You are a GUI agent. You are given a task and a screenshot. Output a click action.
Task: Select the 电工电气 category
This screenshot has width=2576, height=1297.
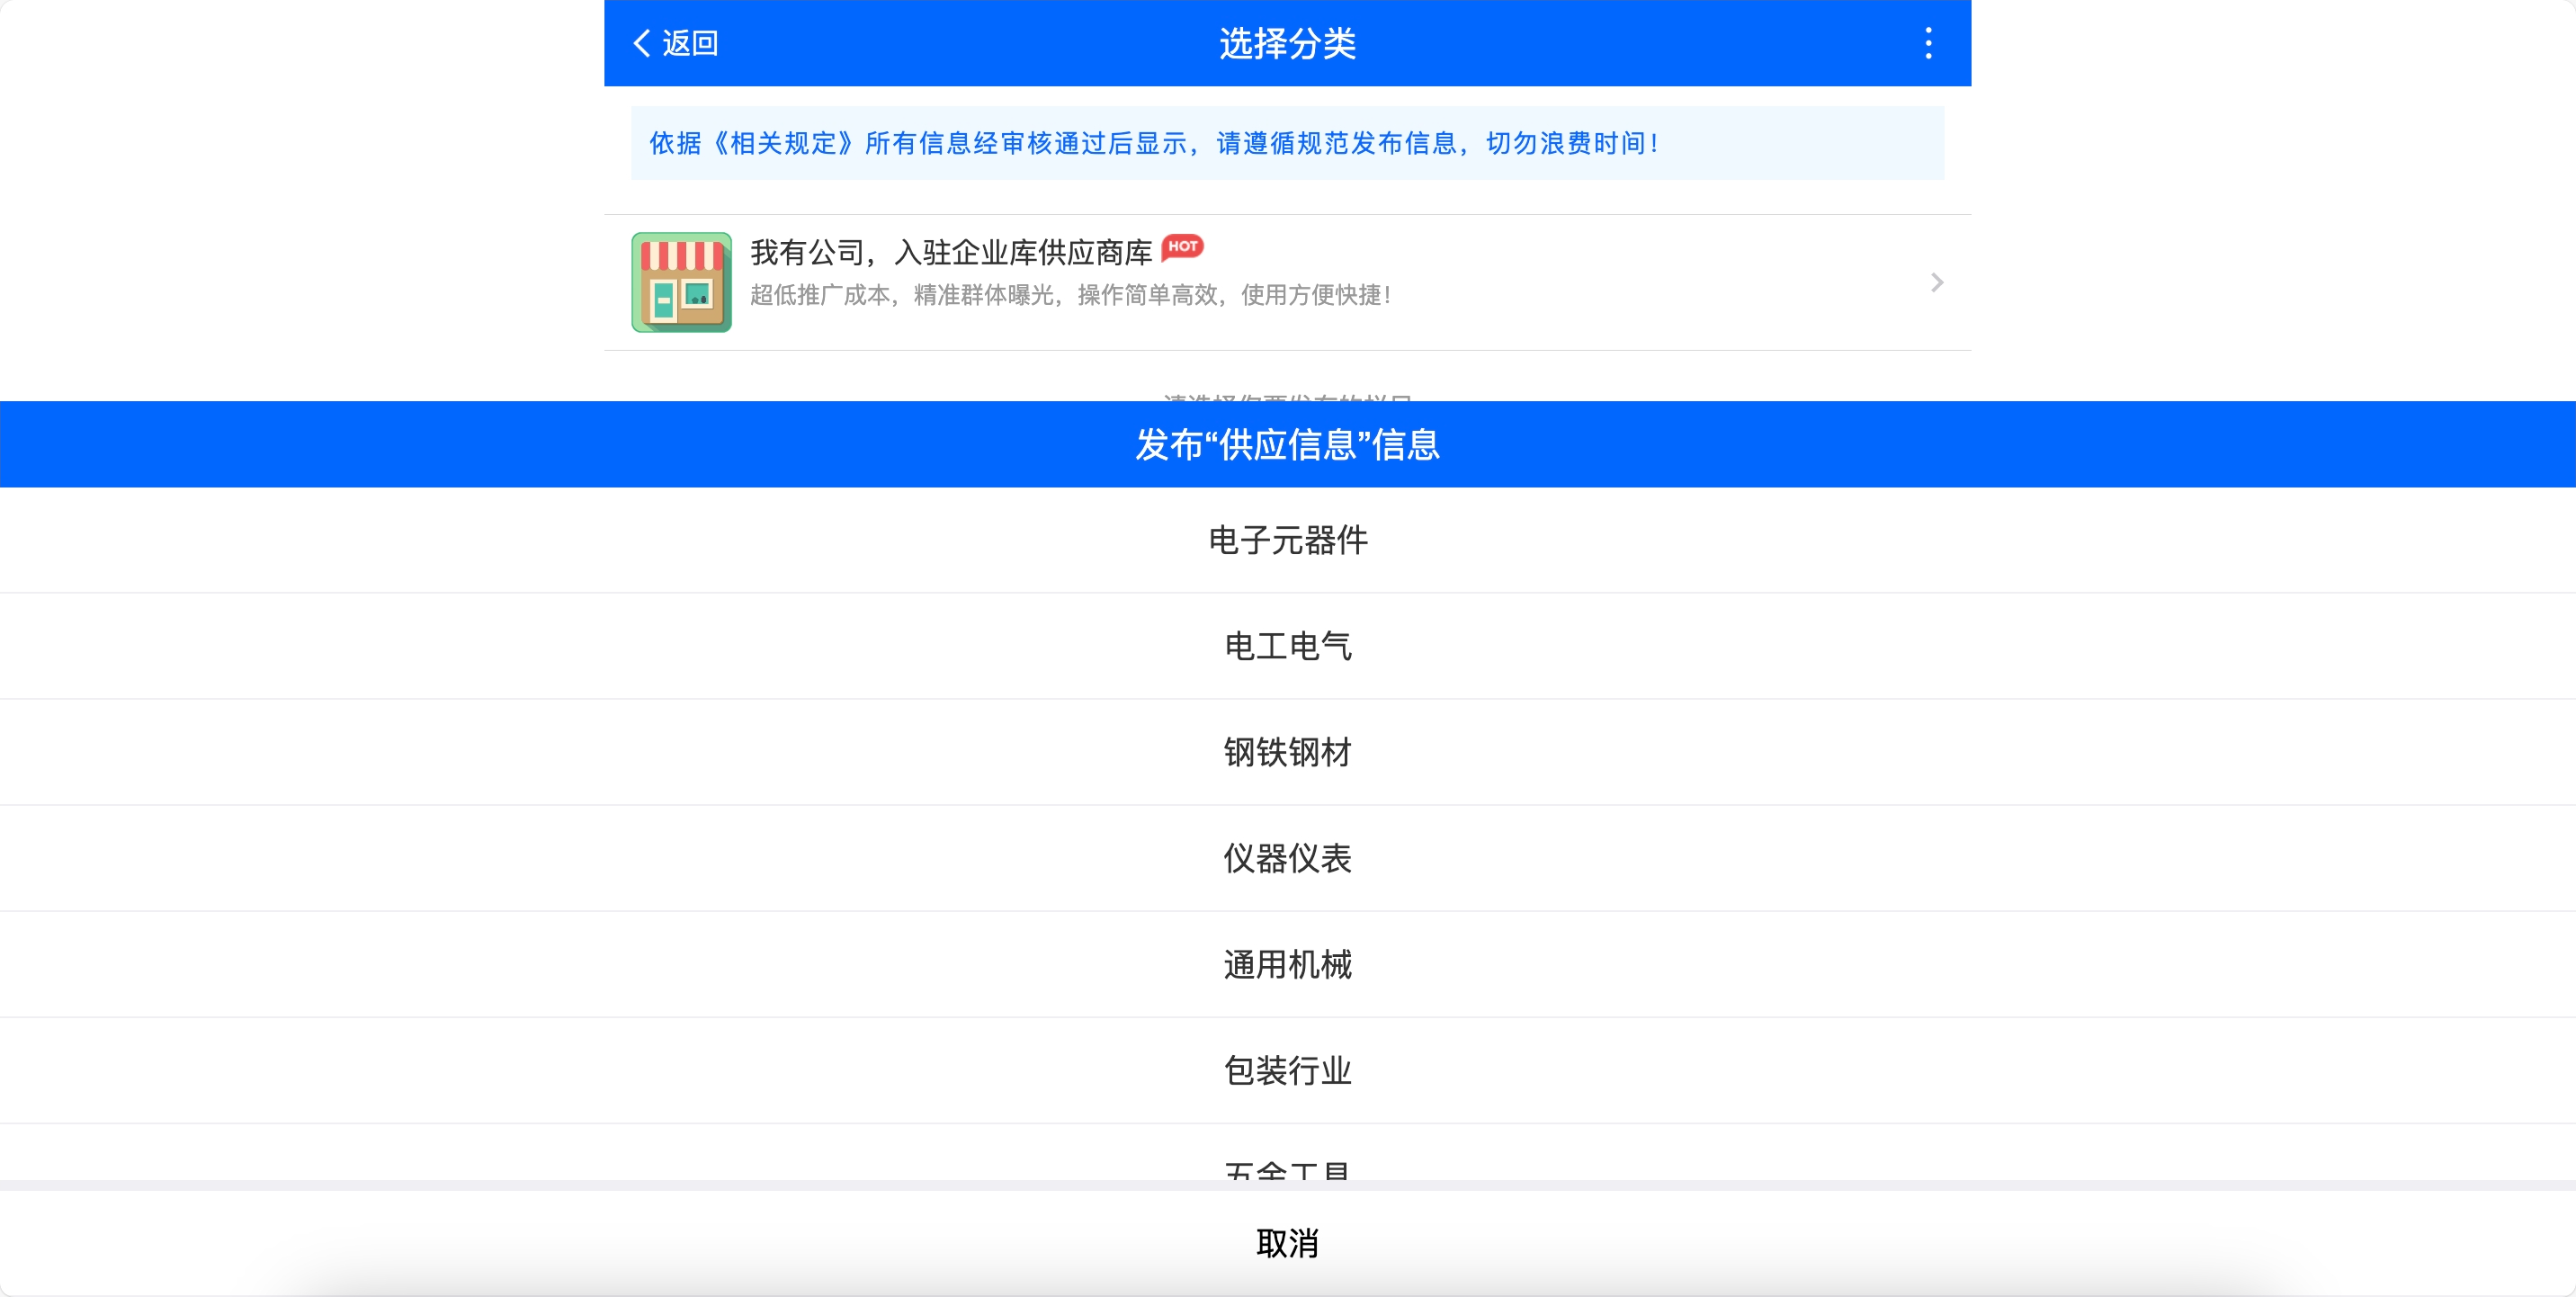point(1288,646)
